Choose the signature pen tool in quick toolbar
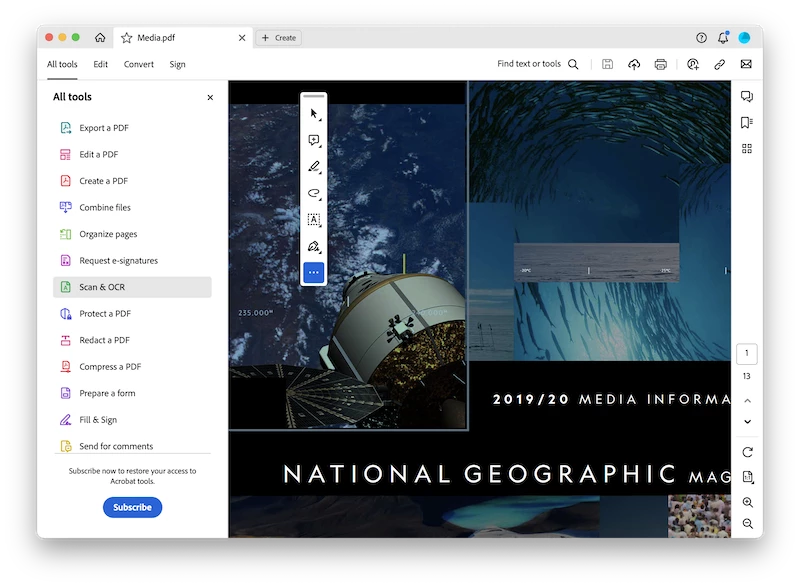Image resolution: width=800 pixels, height=587 pixels. click(x=314, y=247)
